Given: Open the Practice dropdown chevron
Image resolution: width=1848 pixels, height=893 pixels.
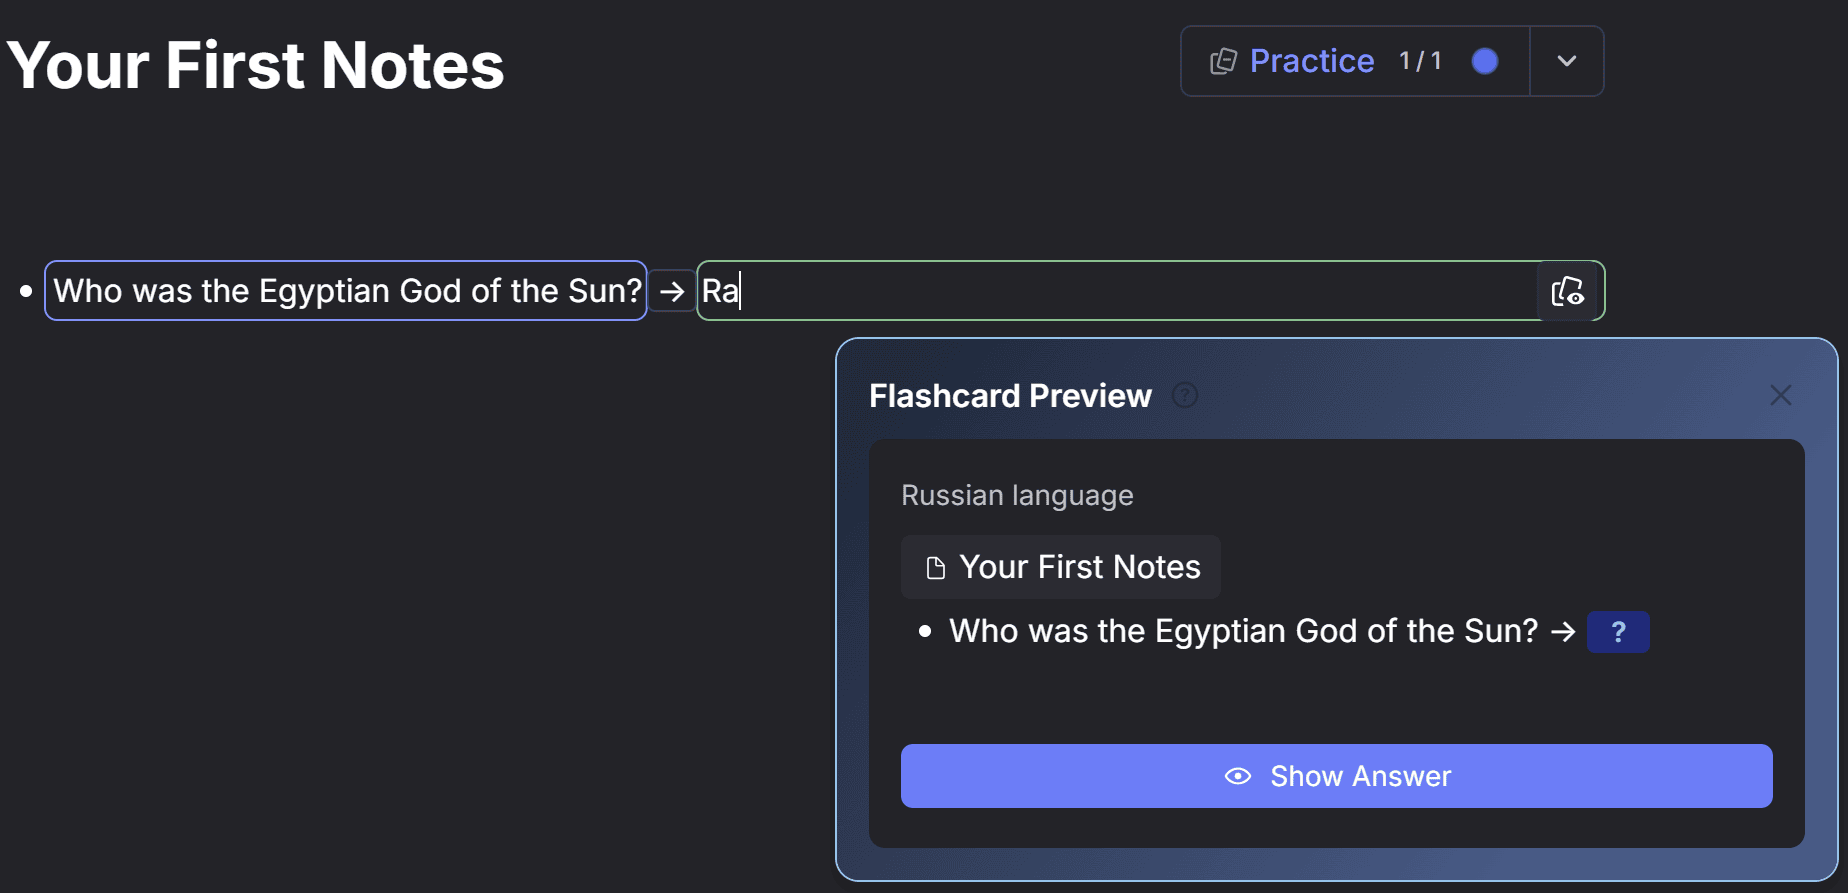Looking at the screenshot, I should tap(1567, 61).
